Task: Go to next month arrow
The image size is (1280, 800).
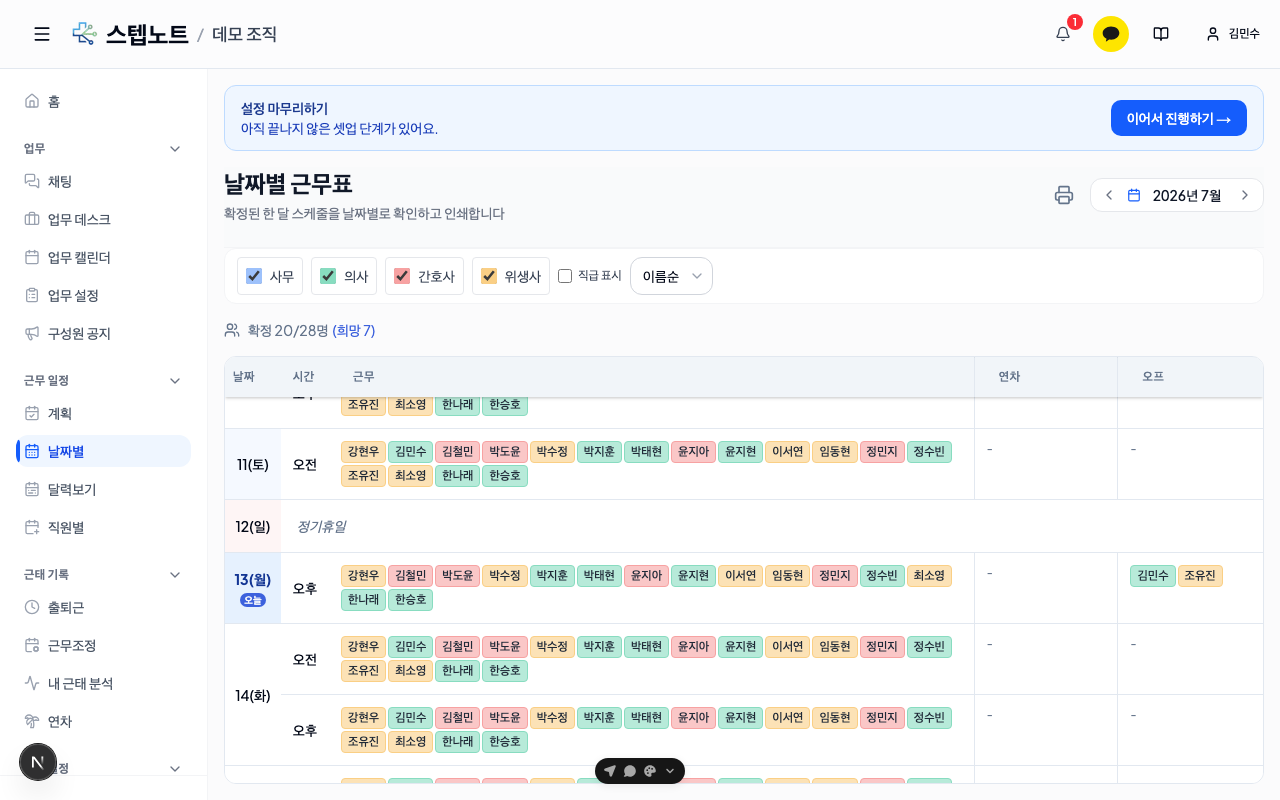Action: [1245, 195]
